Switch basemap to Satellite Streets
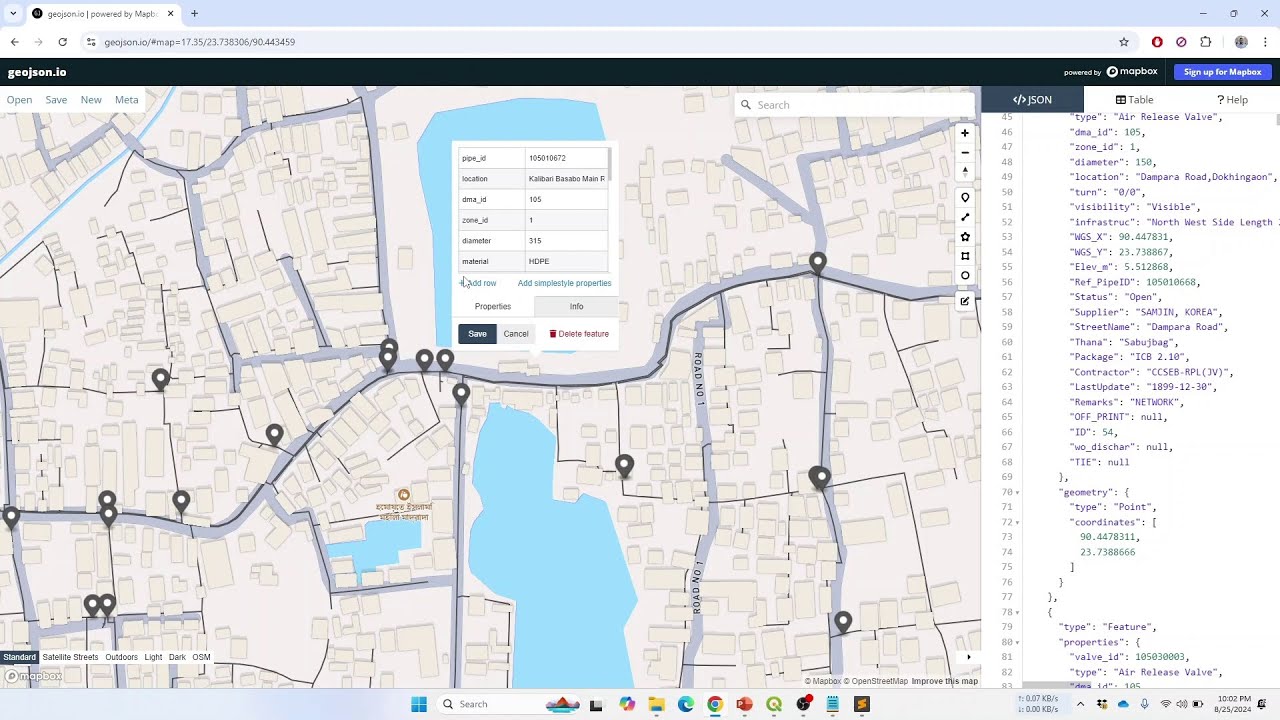This screenshot has height=720, width=1280. click(x=70, y=657)
